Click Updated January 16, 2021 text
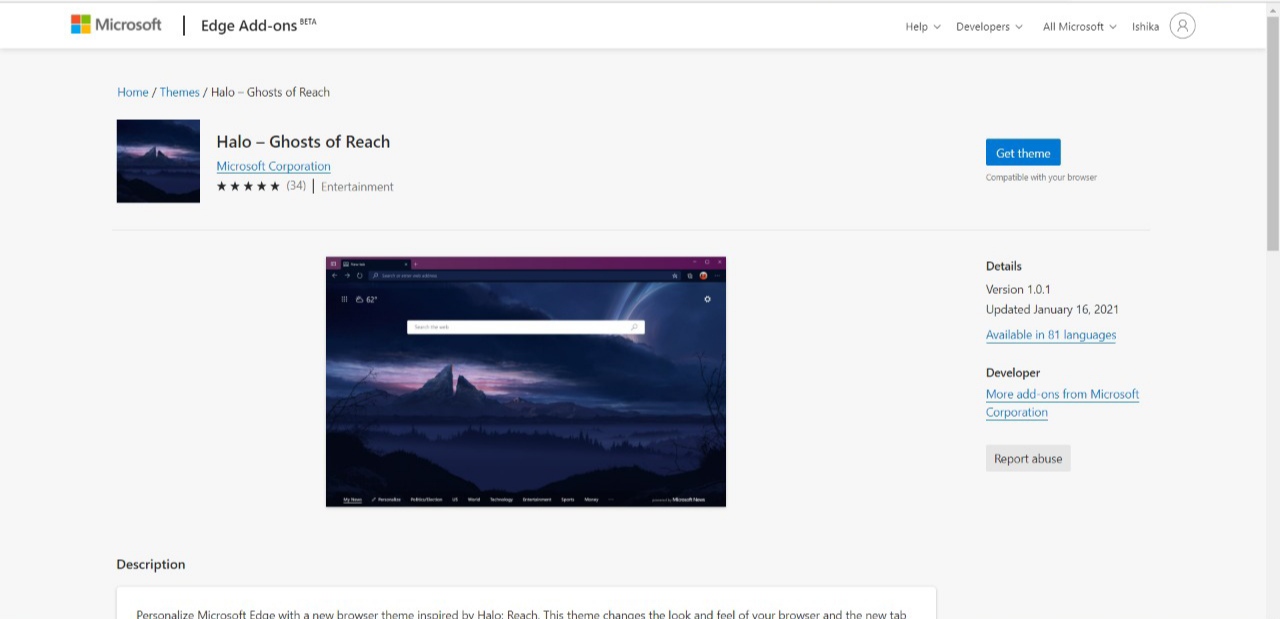 [x=1052, y=310]
